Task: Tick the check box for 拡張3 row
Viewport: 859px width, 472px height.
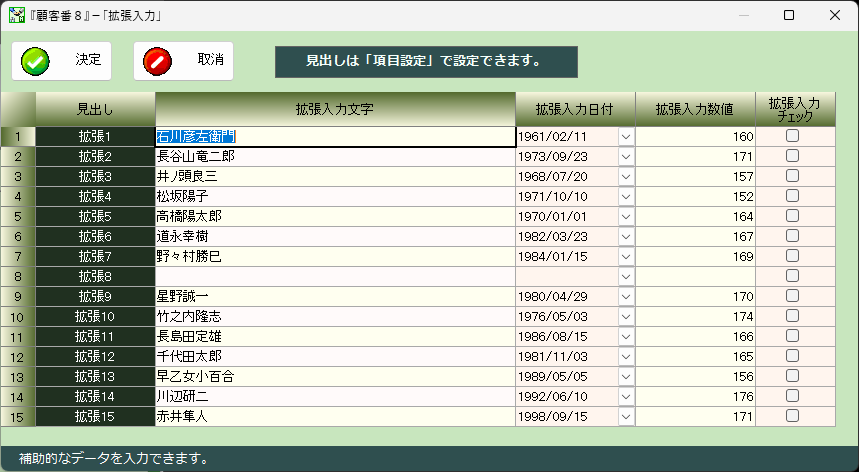Action: coord(792,176)
